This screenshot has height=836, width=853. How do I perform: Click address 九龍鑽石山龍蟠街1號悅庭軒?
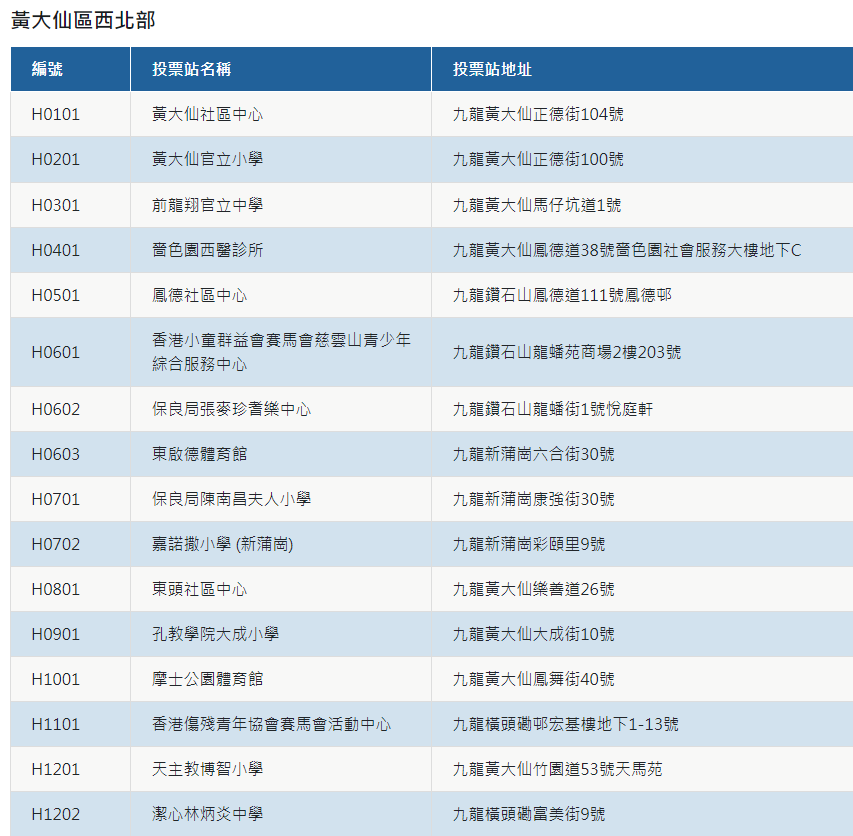[552, 409]
